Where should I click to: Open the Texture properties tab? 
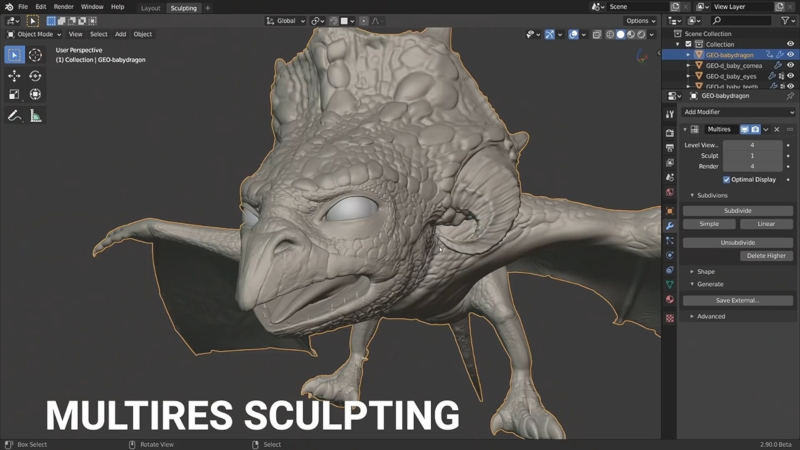[x=670, y=318]
